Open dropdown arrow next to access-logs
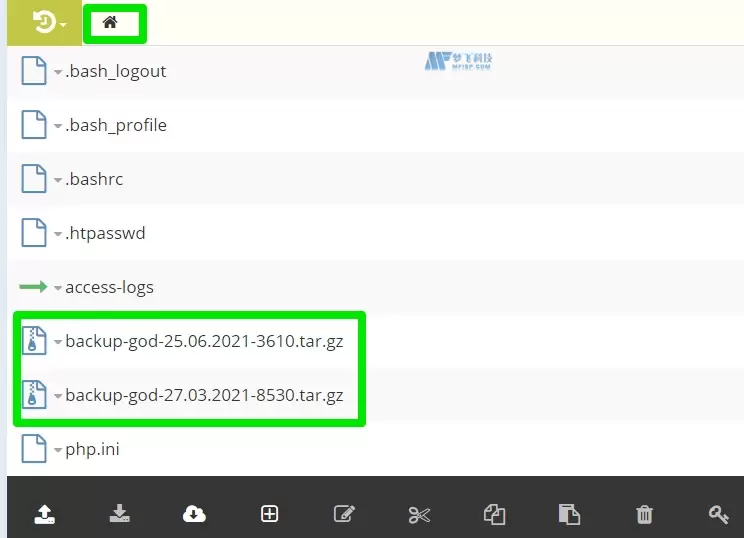 pyautogui.click(x=58, y=288)
